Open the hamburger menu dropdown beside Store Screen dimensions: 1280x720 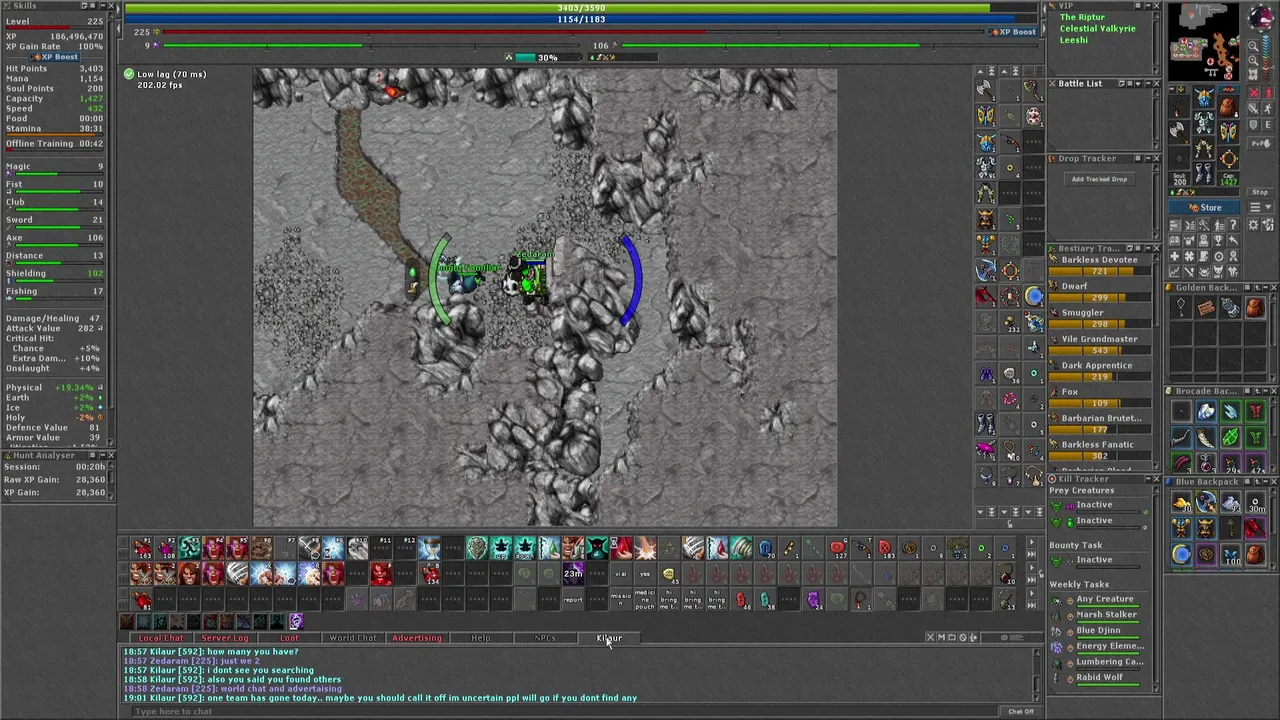pos(1260,207)
